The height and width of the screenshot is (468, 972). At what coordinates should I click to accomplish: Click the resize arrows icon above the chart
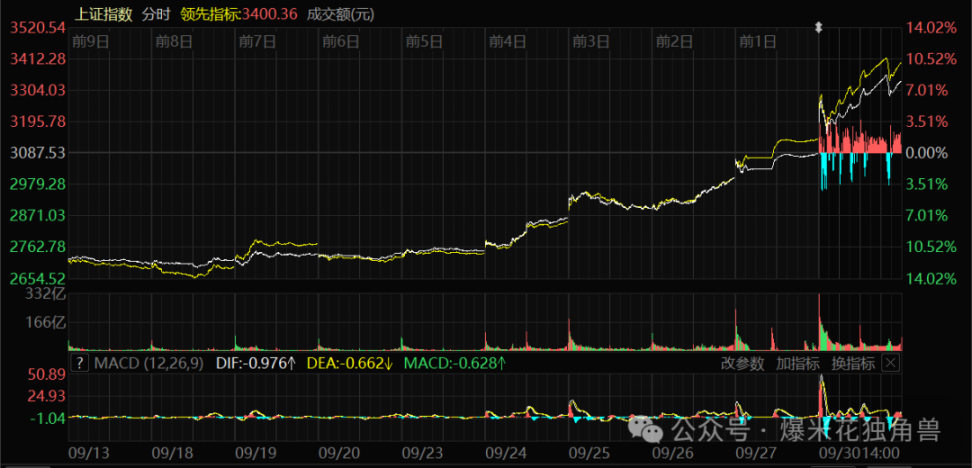[818, 27]
